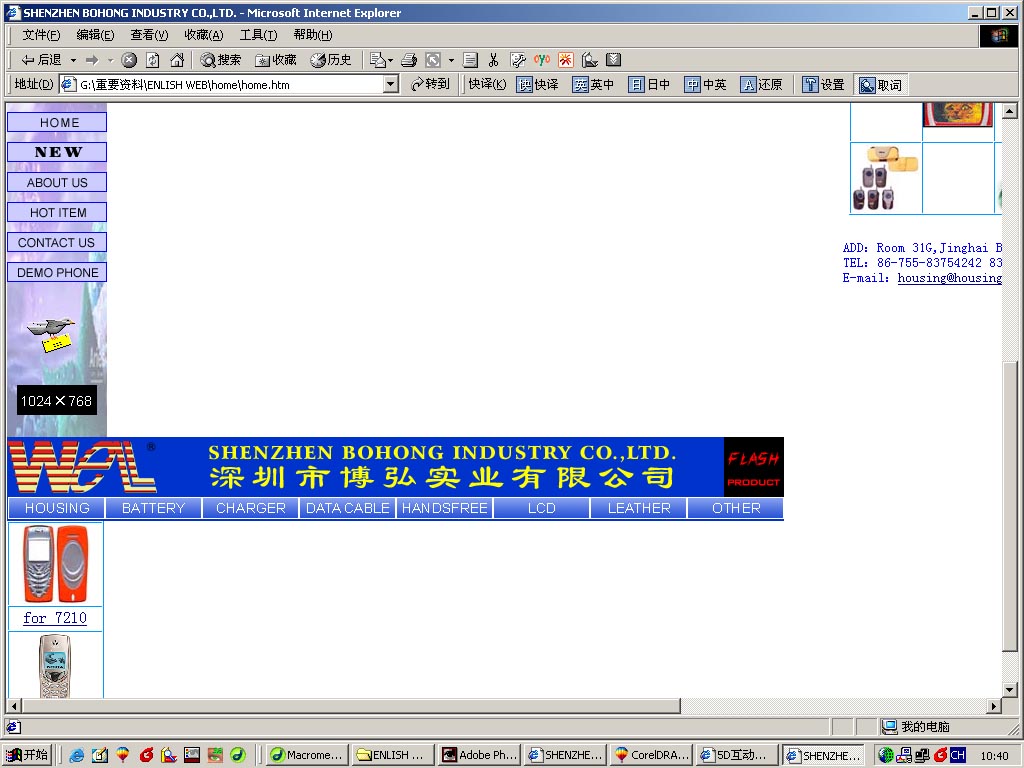The width and height of the screenshot is (1024, 768).
Task: Select the BATTERY navigation tab
Action: coord(153,508)
